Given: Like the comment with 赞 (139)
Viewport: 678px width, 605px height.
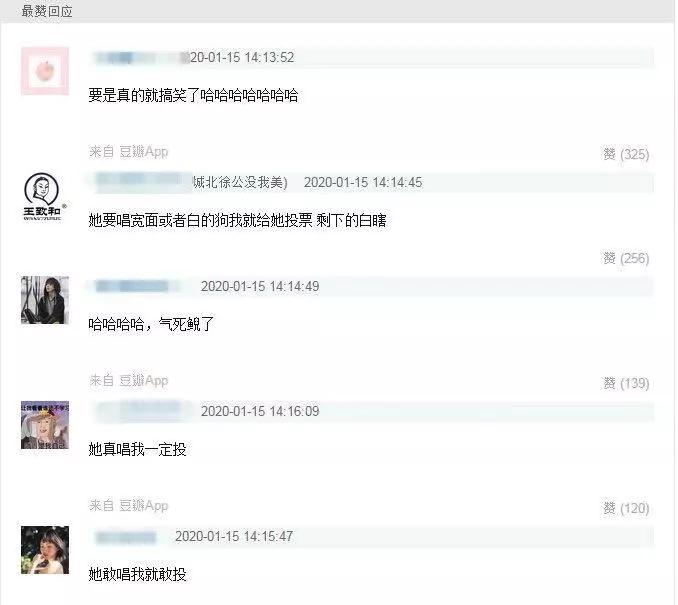Looking at the screenshot, I should tap(626, 383).
